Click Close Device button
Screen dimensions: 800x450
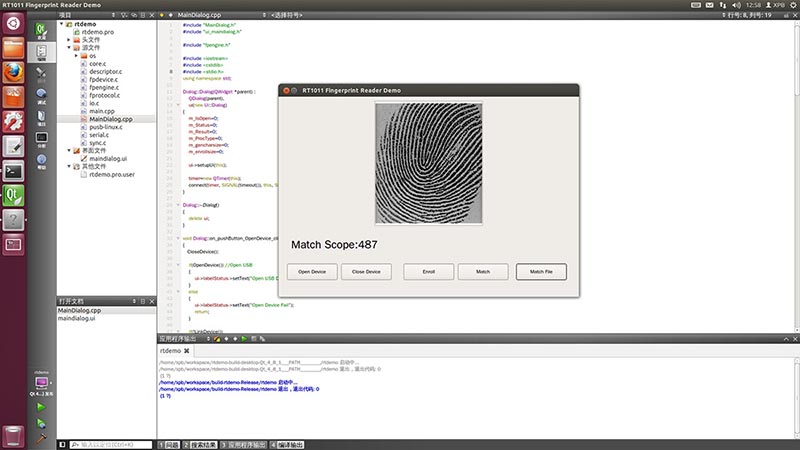[366, 272]
